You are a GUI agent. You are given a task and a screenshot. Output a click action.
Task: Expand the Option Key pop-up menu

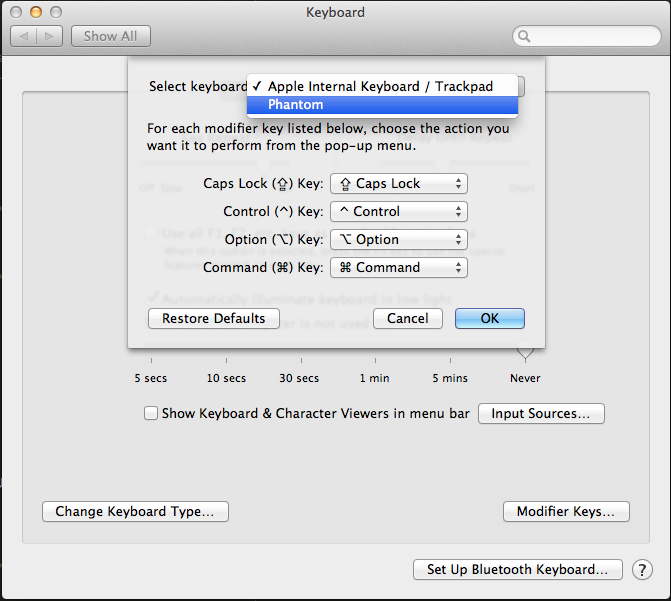[x=399, y=240]
